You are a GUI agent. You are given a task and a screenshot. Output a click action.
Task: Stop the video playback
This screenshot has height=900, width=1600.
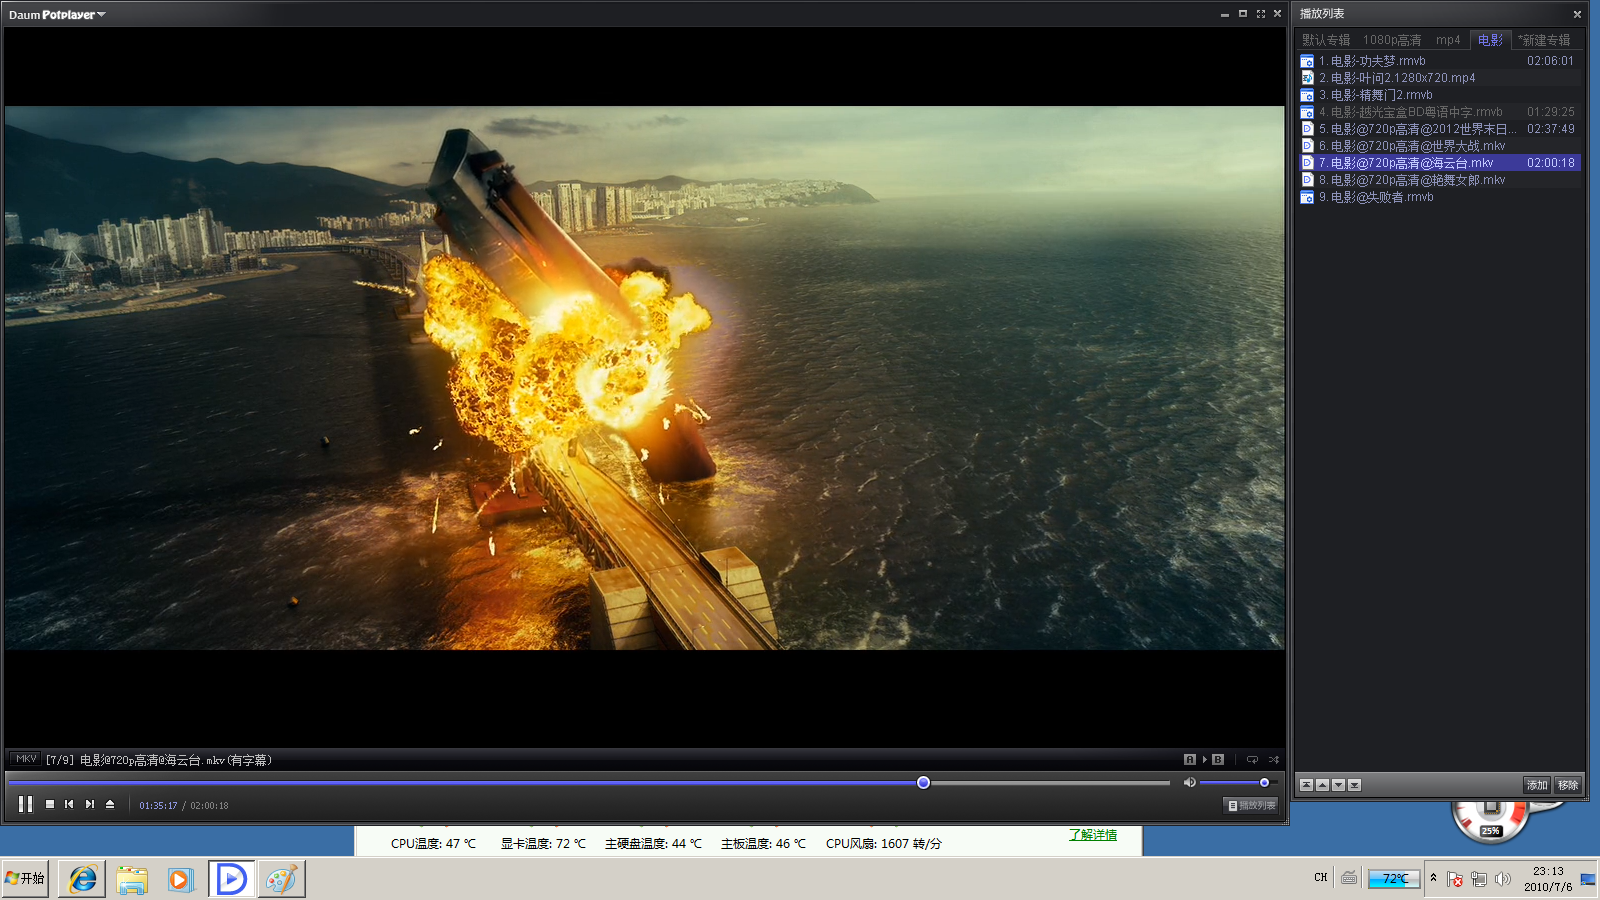tap(50, 804)
